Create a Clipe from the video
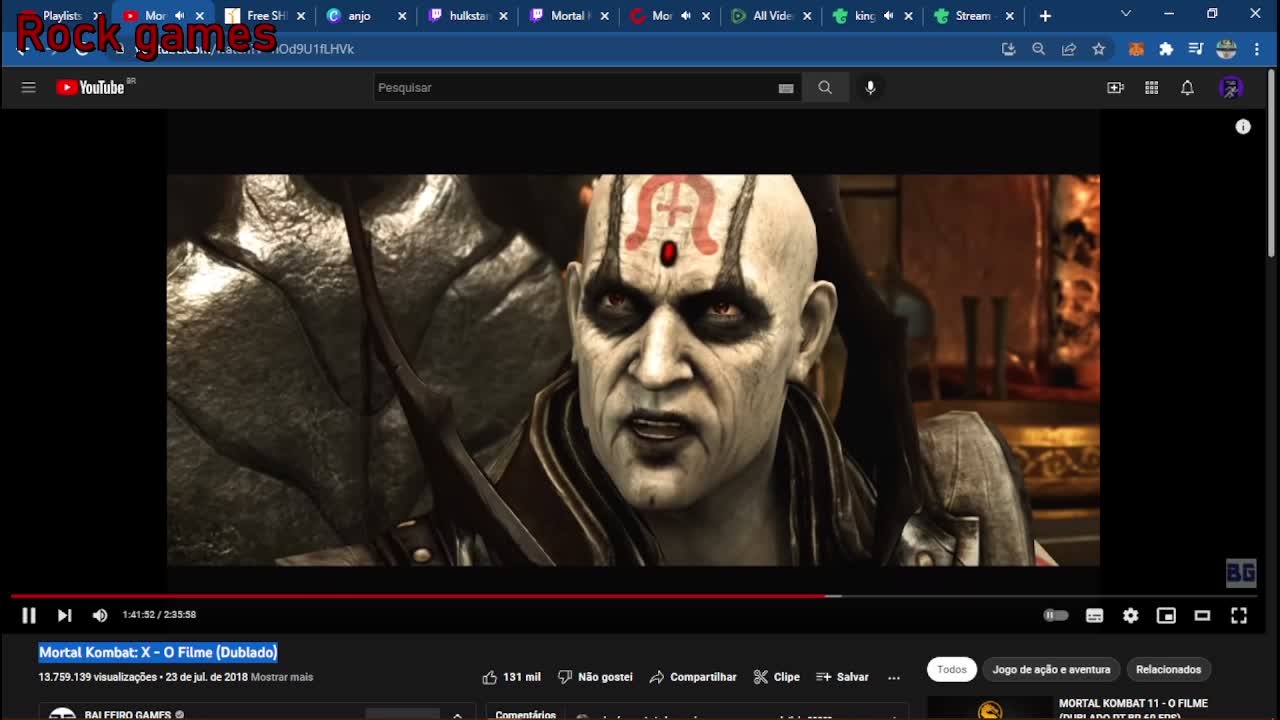Viewport: 1280px width, 720px height. [x=776, y=677]
